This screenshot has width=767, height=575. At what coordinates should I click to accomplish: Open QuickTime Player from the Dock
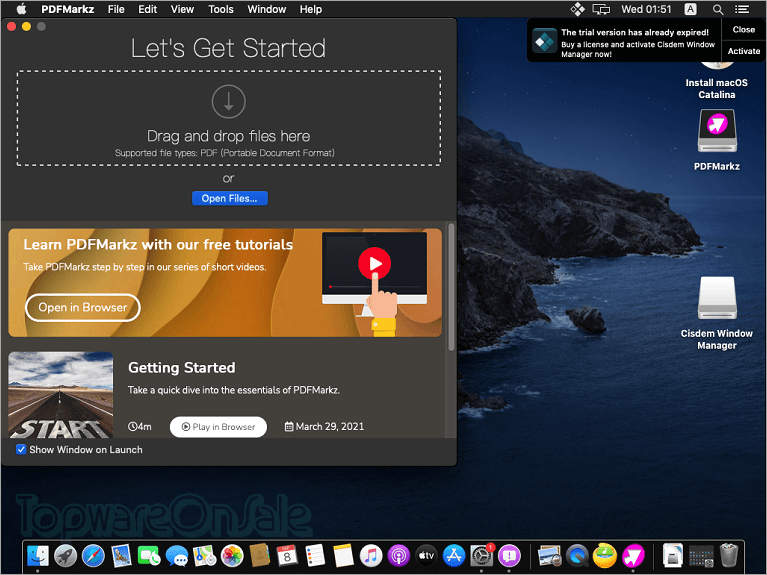click(x=577, y=556)
